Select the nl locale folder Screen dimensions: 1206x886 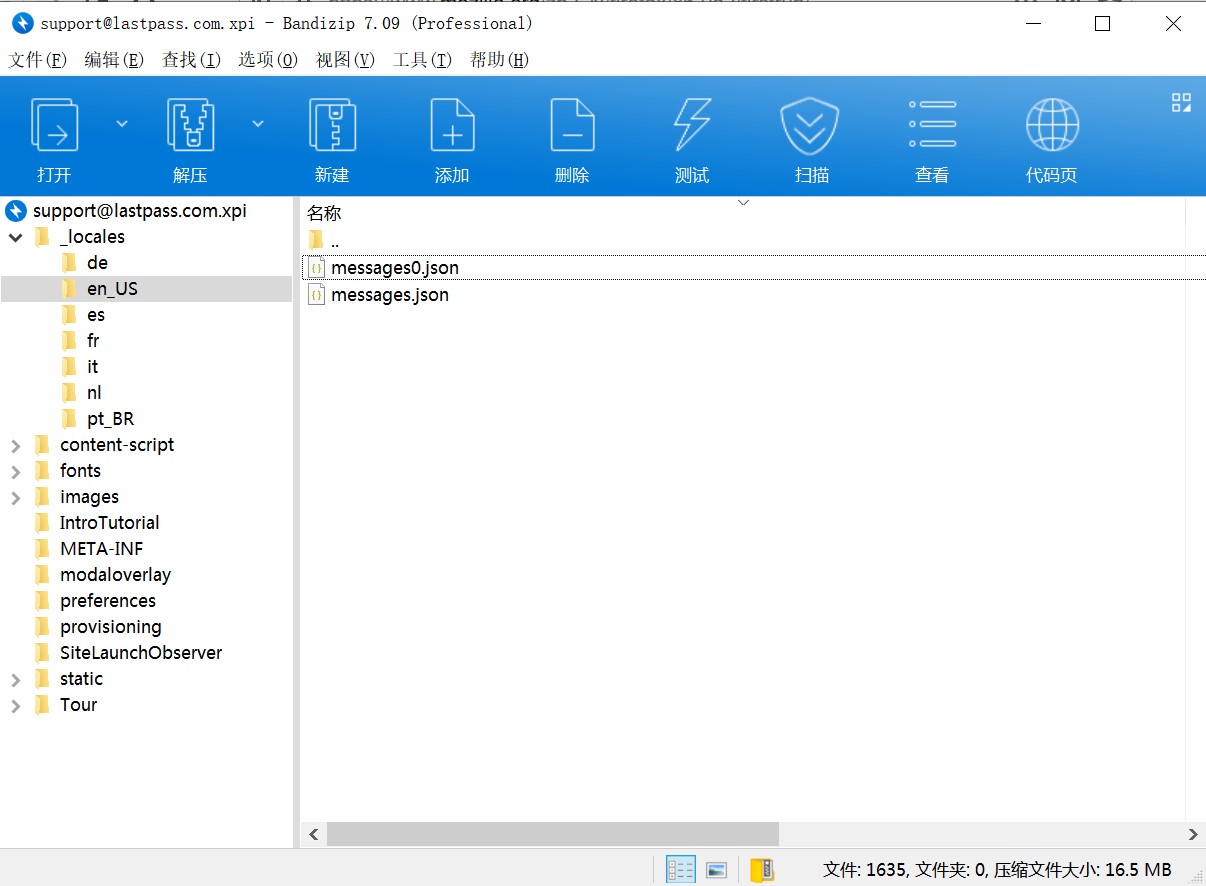click(x=94, y=393)
